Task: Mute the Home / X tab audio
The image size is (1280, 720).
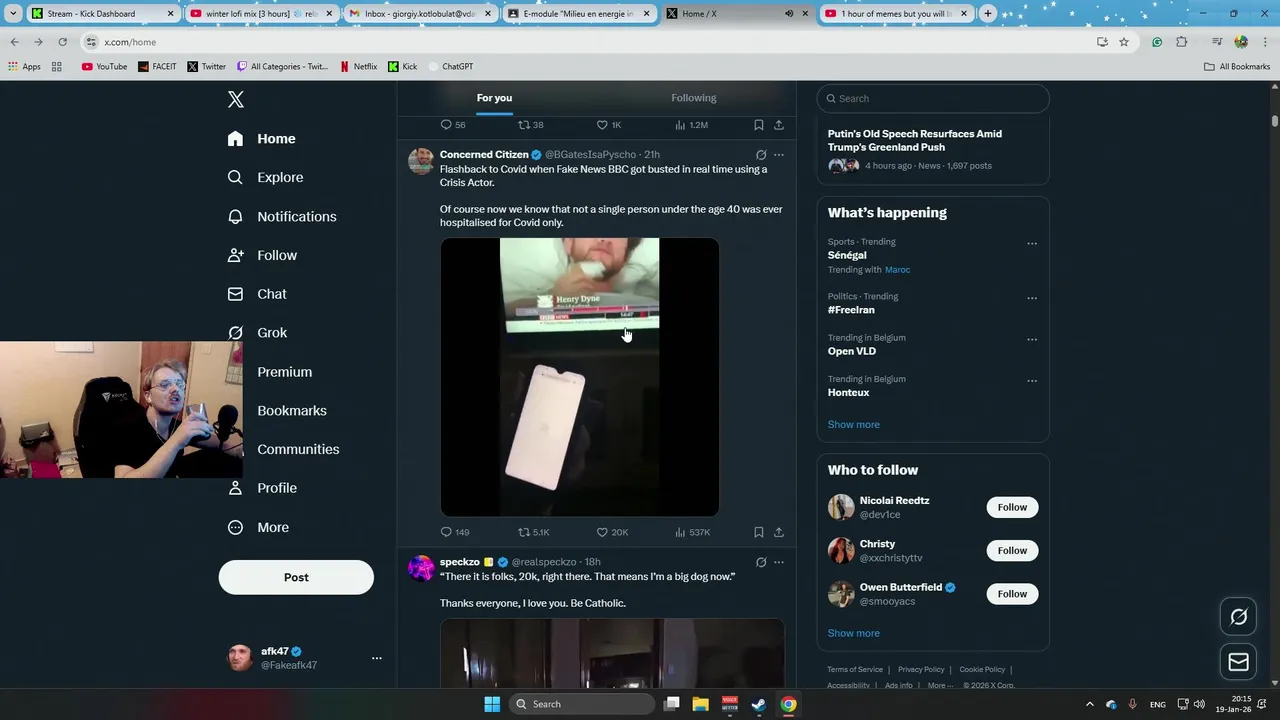Action: tap(789, 14)
